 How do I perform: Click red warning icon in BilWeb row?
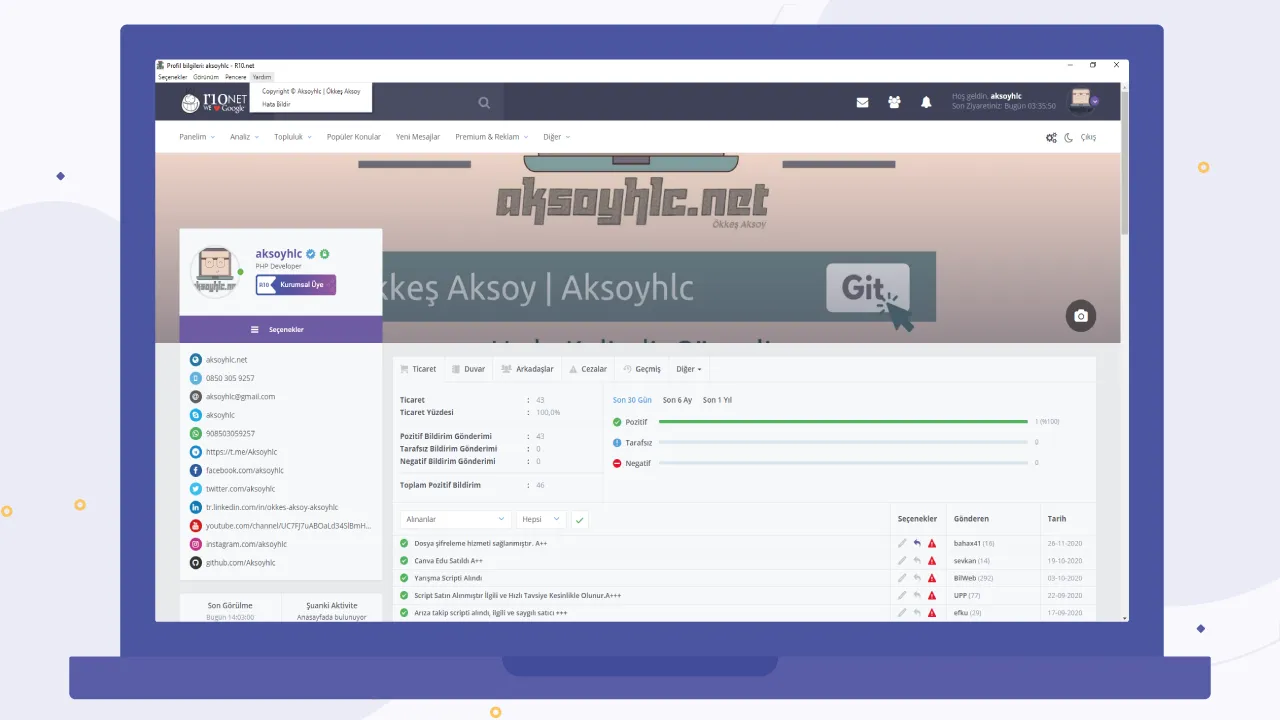coord(932,578)
